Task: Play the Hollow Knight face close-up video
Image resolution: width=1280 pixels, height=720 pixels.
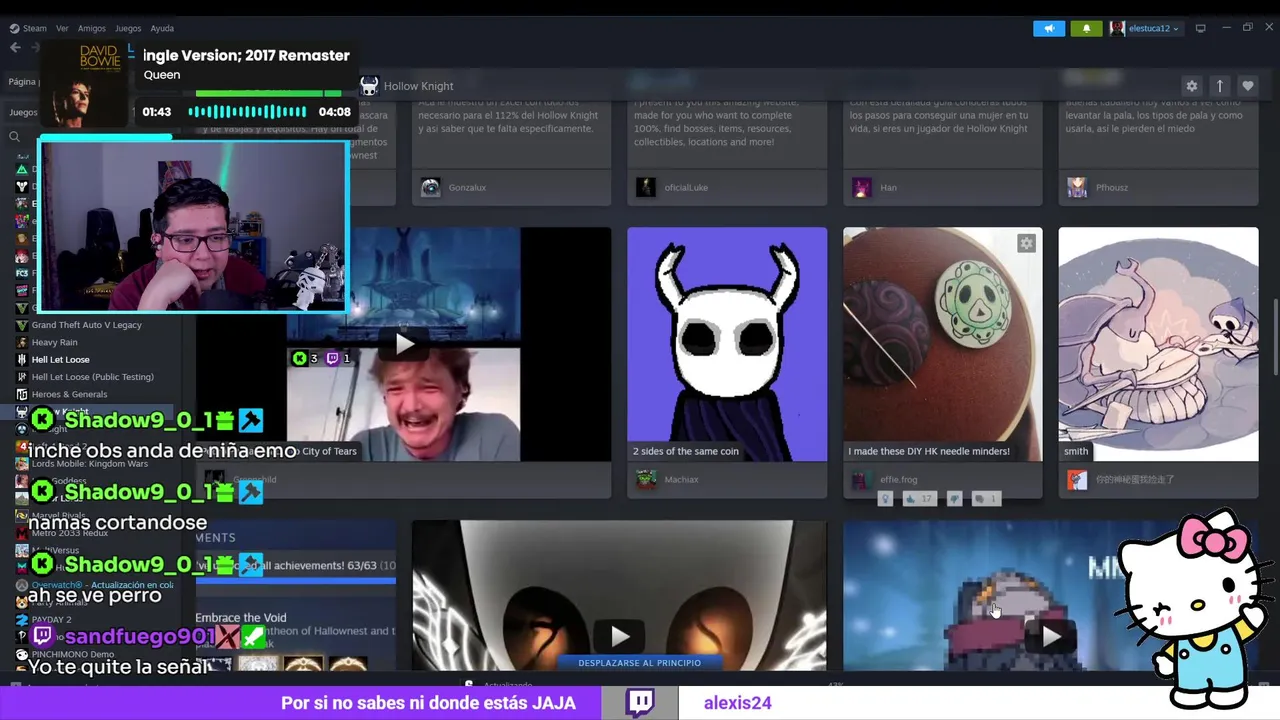Action: (620, 636)
